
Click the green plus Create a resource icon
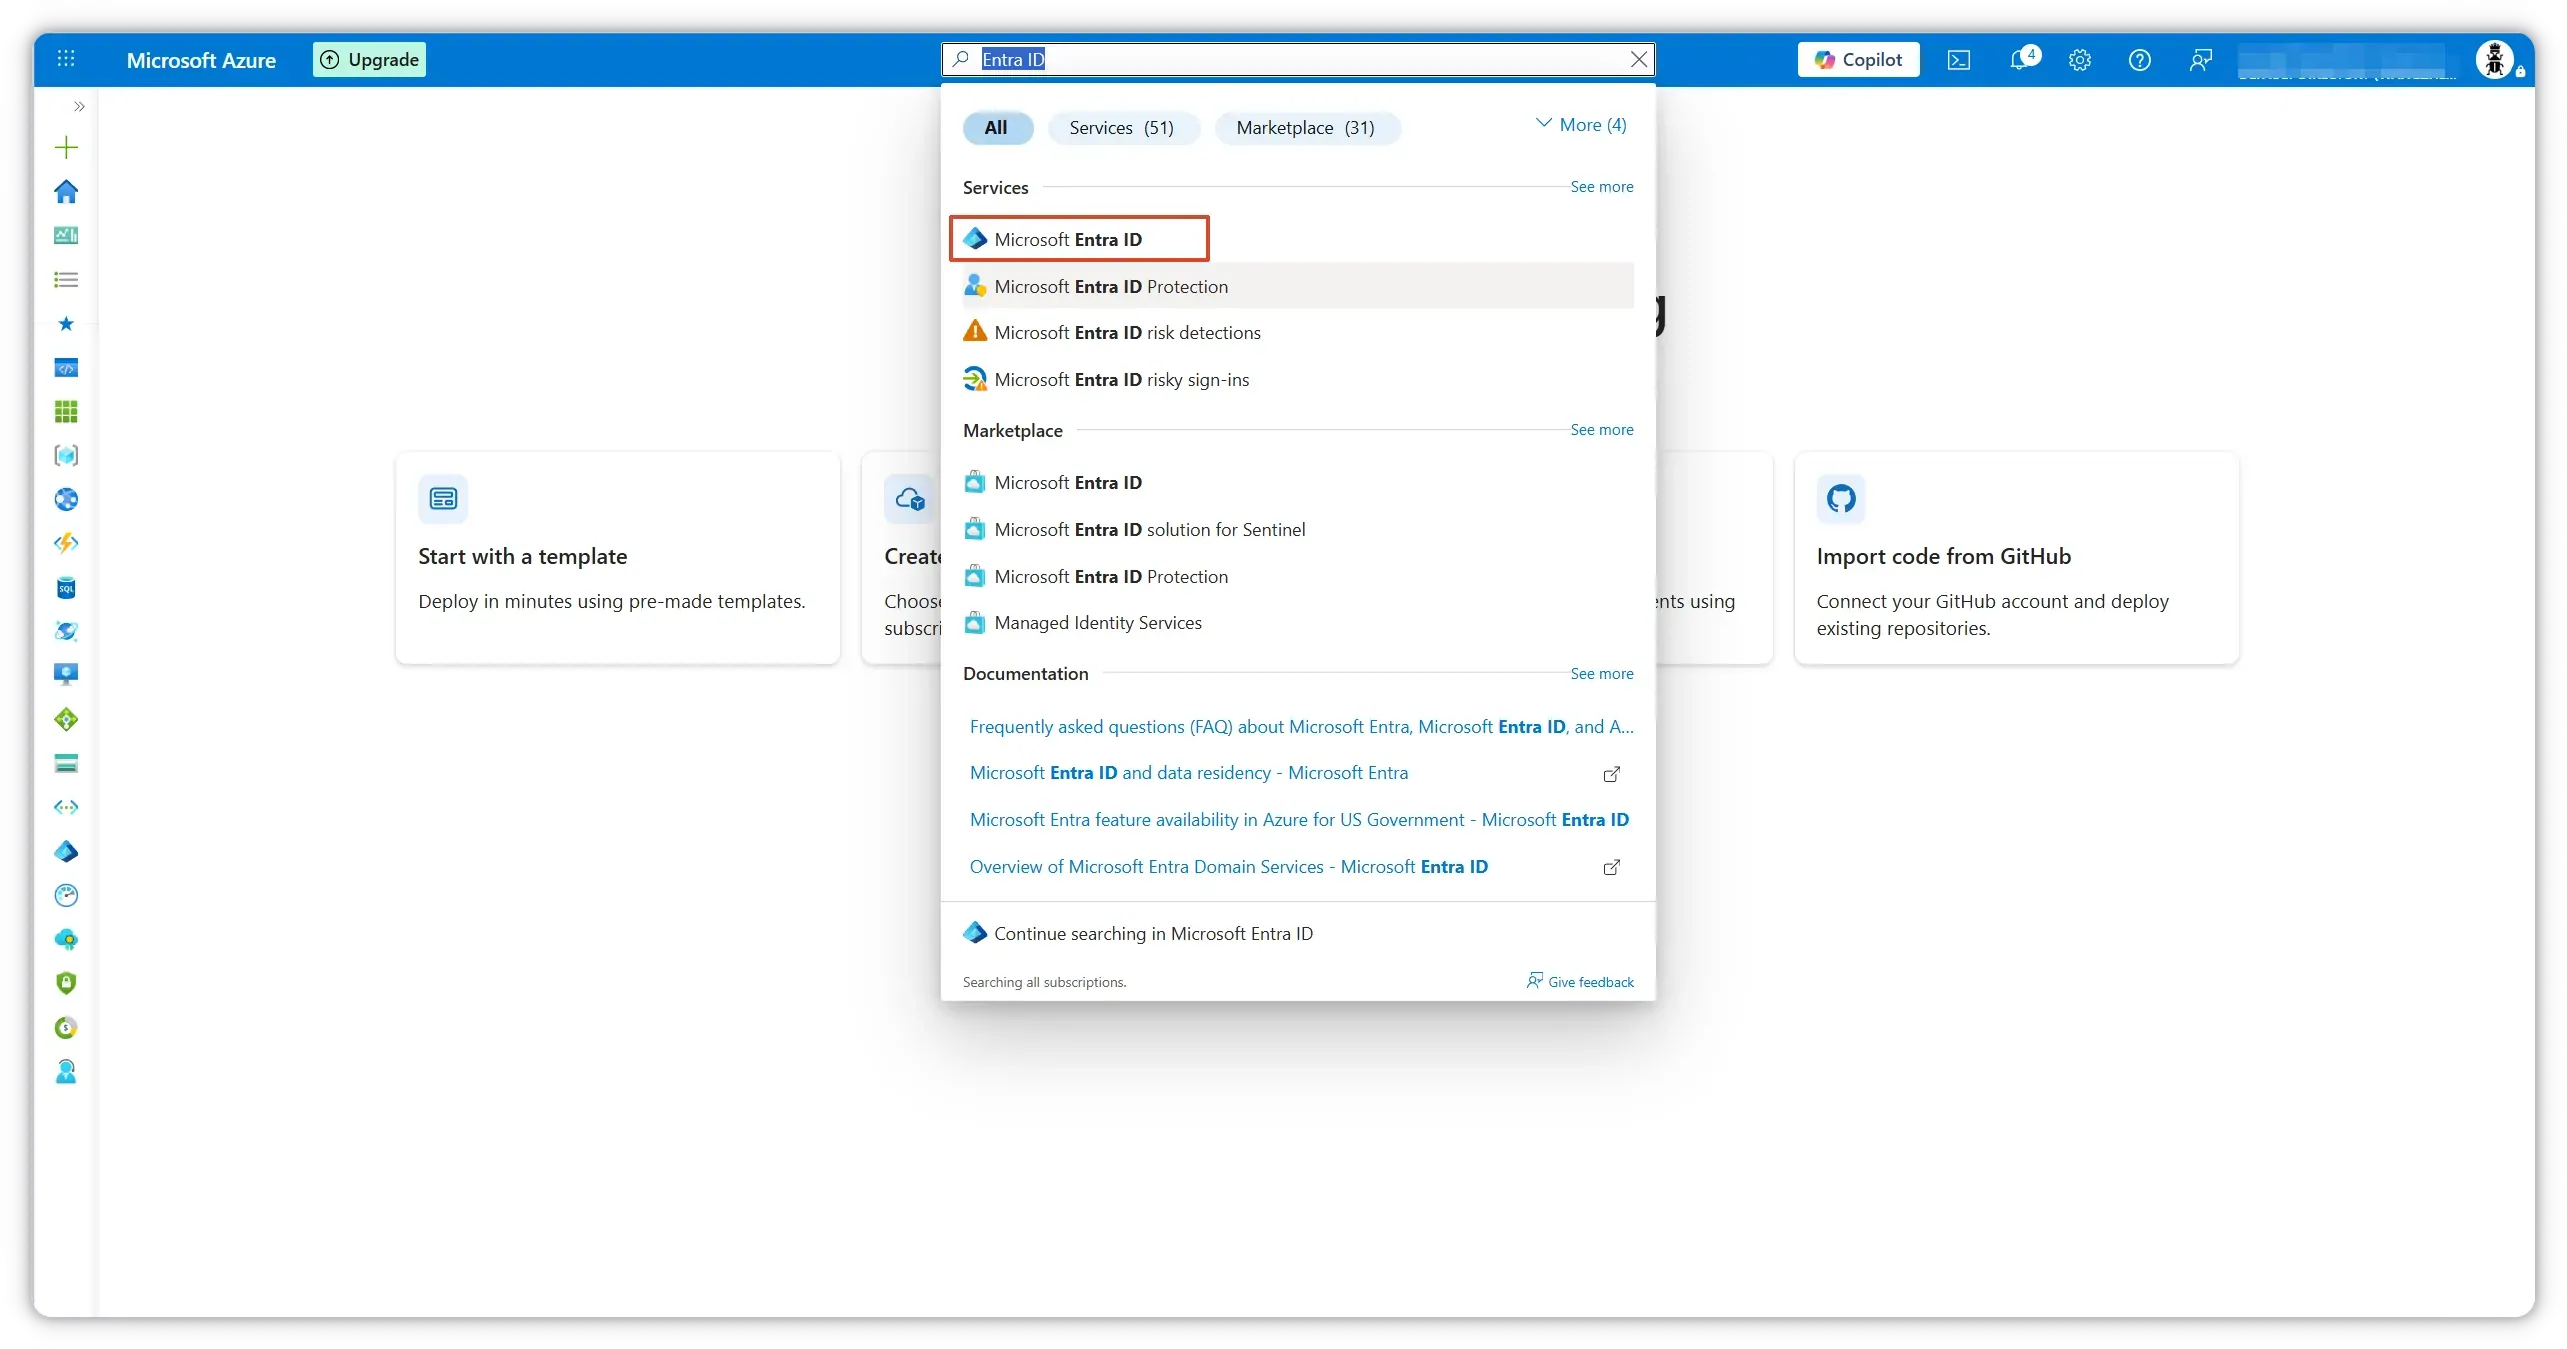pyautogui.click(x=66, y=148)
